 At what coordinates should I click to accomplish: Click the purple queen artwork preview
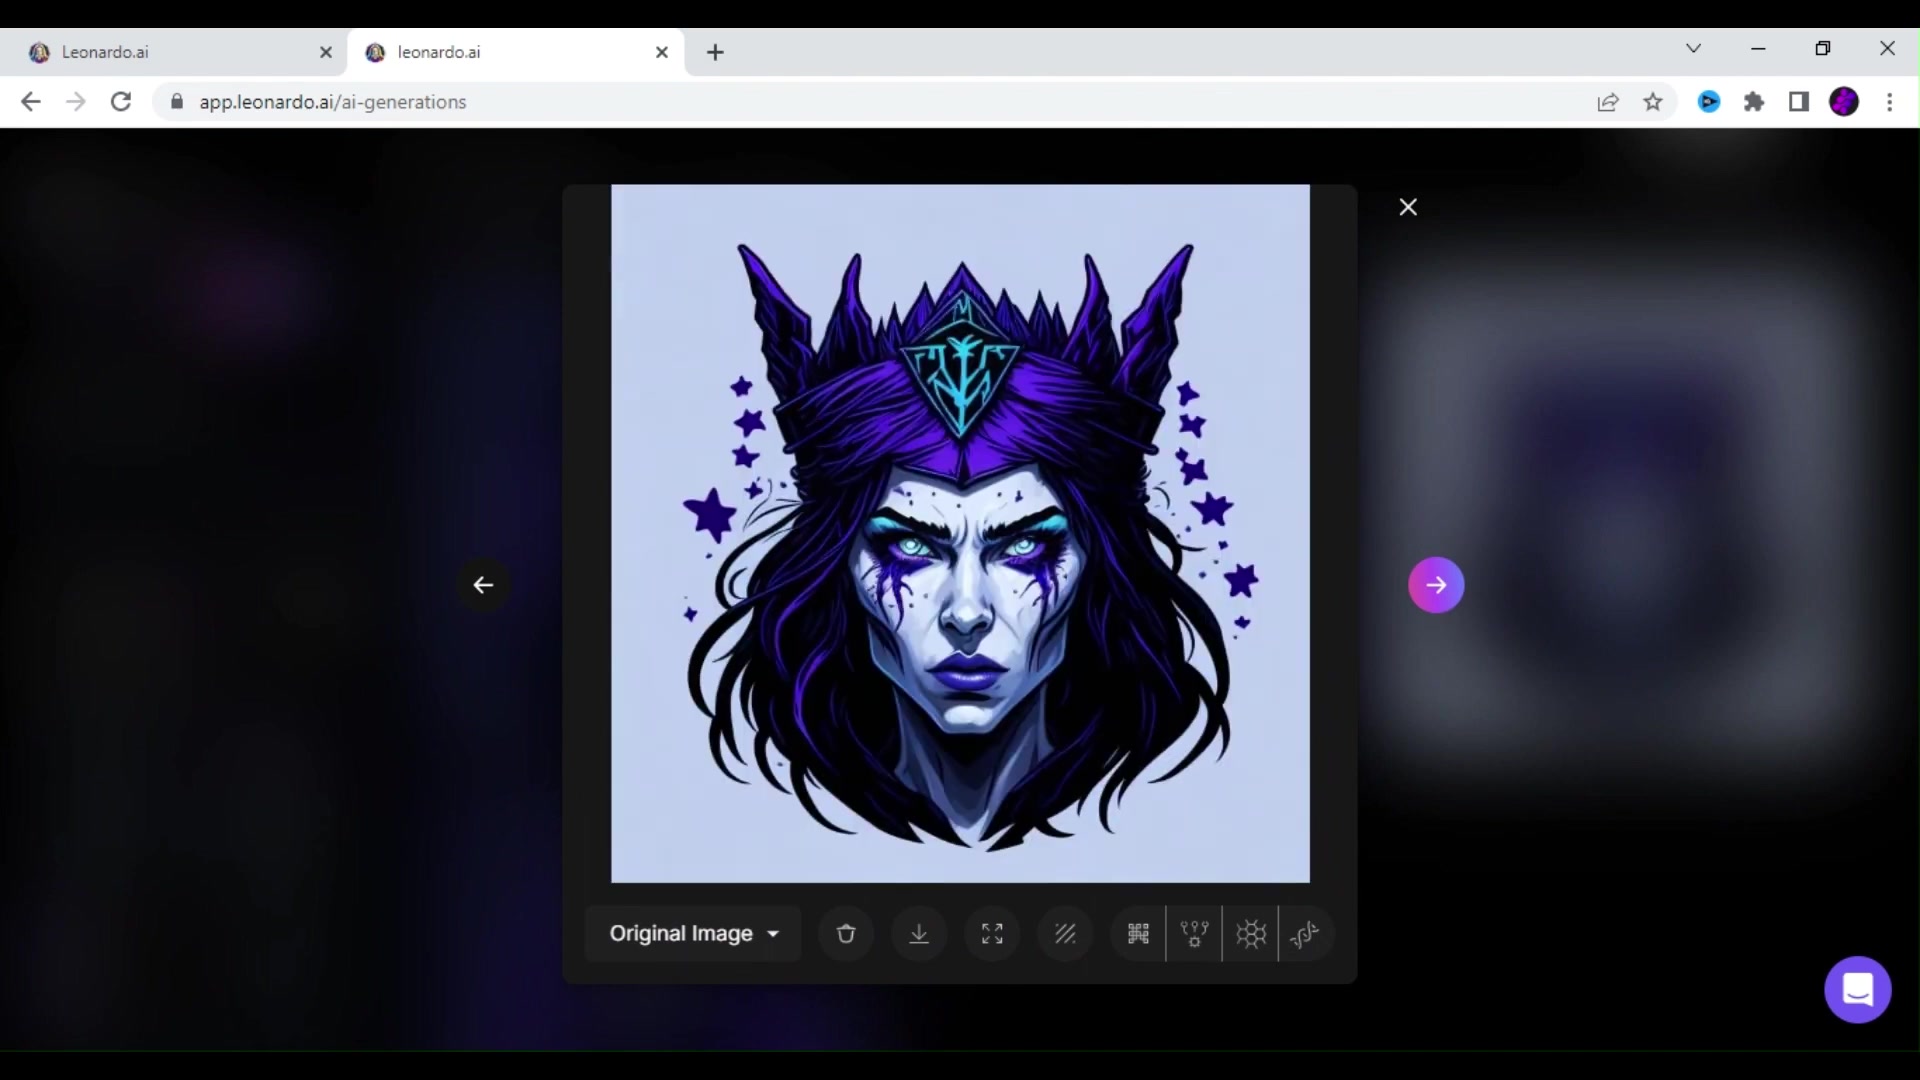click(x=960, y=533)
